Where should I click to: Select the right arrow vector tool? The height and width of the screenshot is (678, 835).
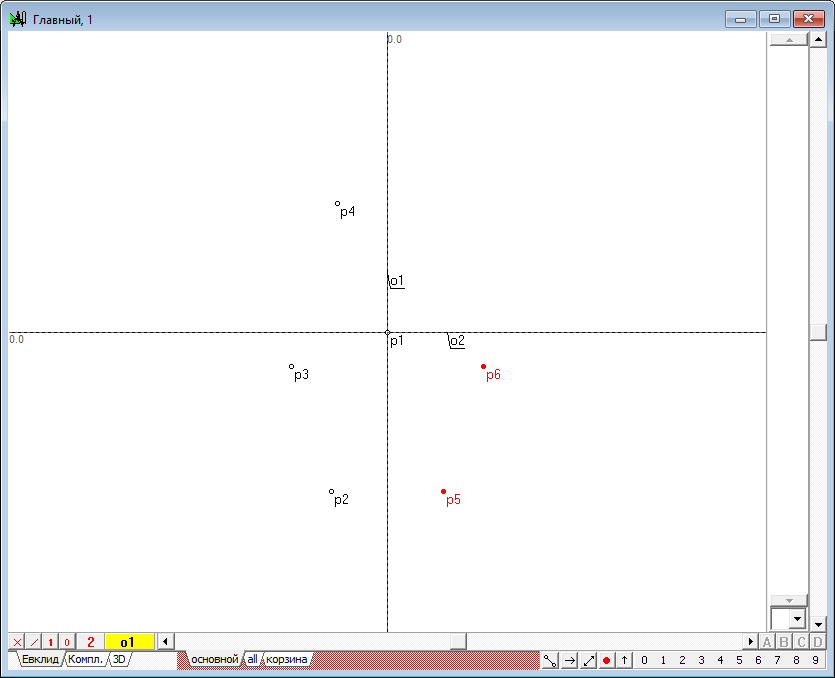click(x=569, y=660)
